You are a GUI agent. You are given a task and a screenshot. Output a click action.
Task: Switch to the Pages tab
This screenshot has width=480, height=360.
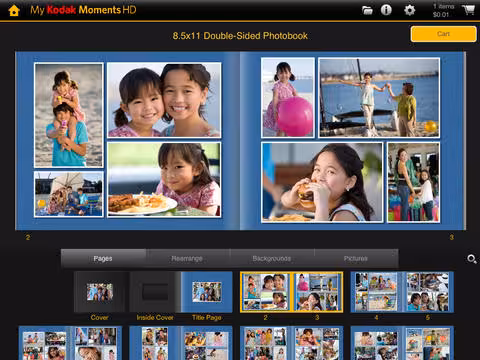pyautogui.click(x=103, y=258)
